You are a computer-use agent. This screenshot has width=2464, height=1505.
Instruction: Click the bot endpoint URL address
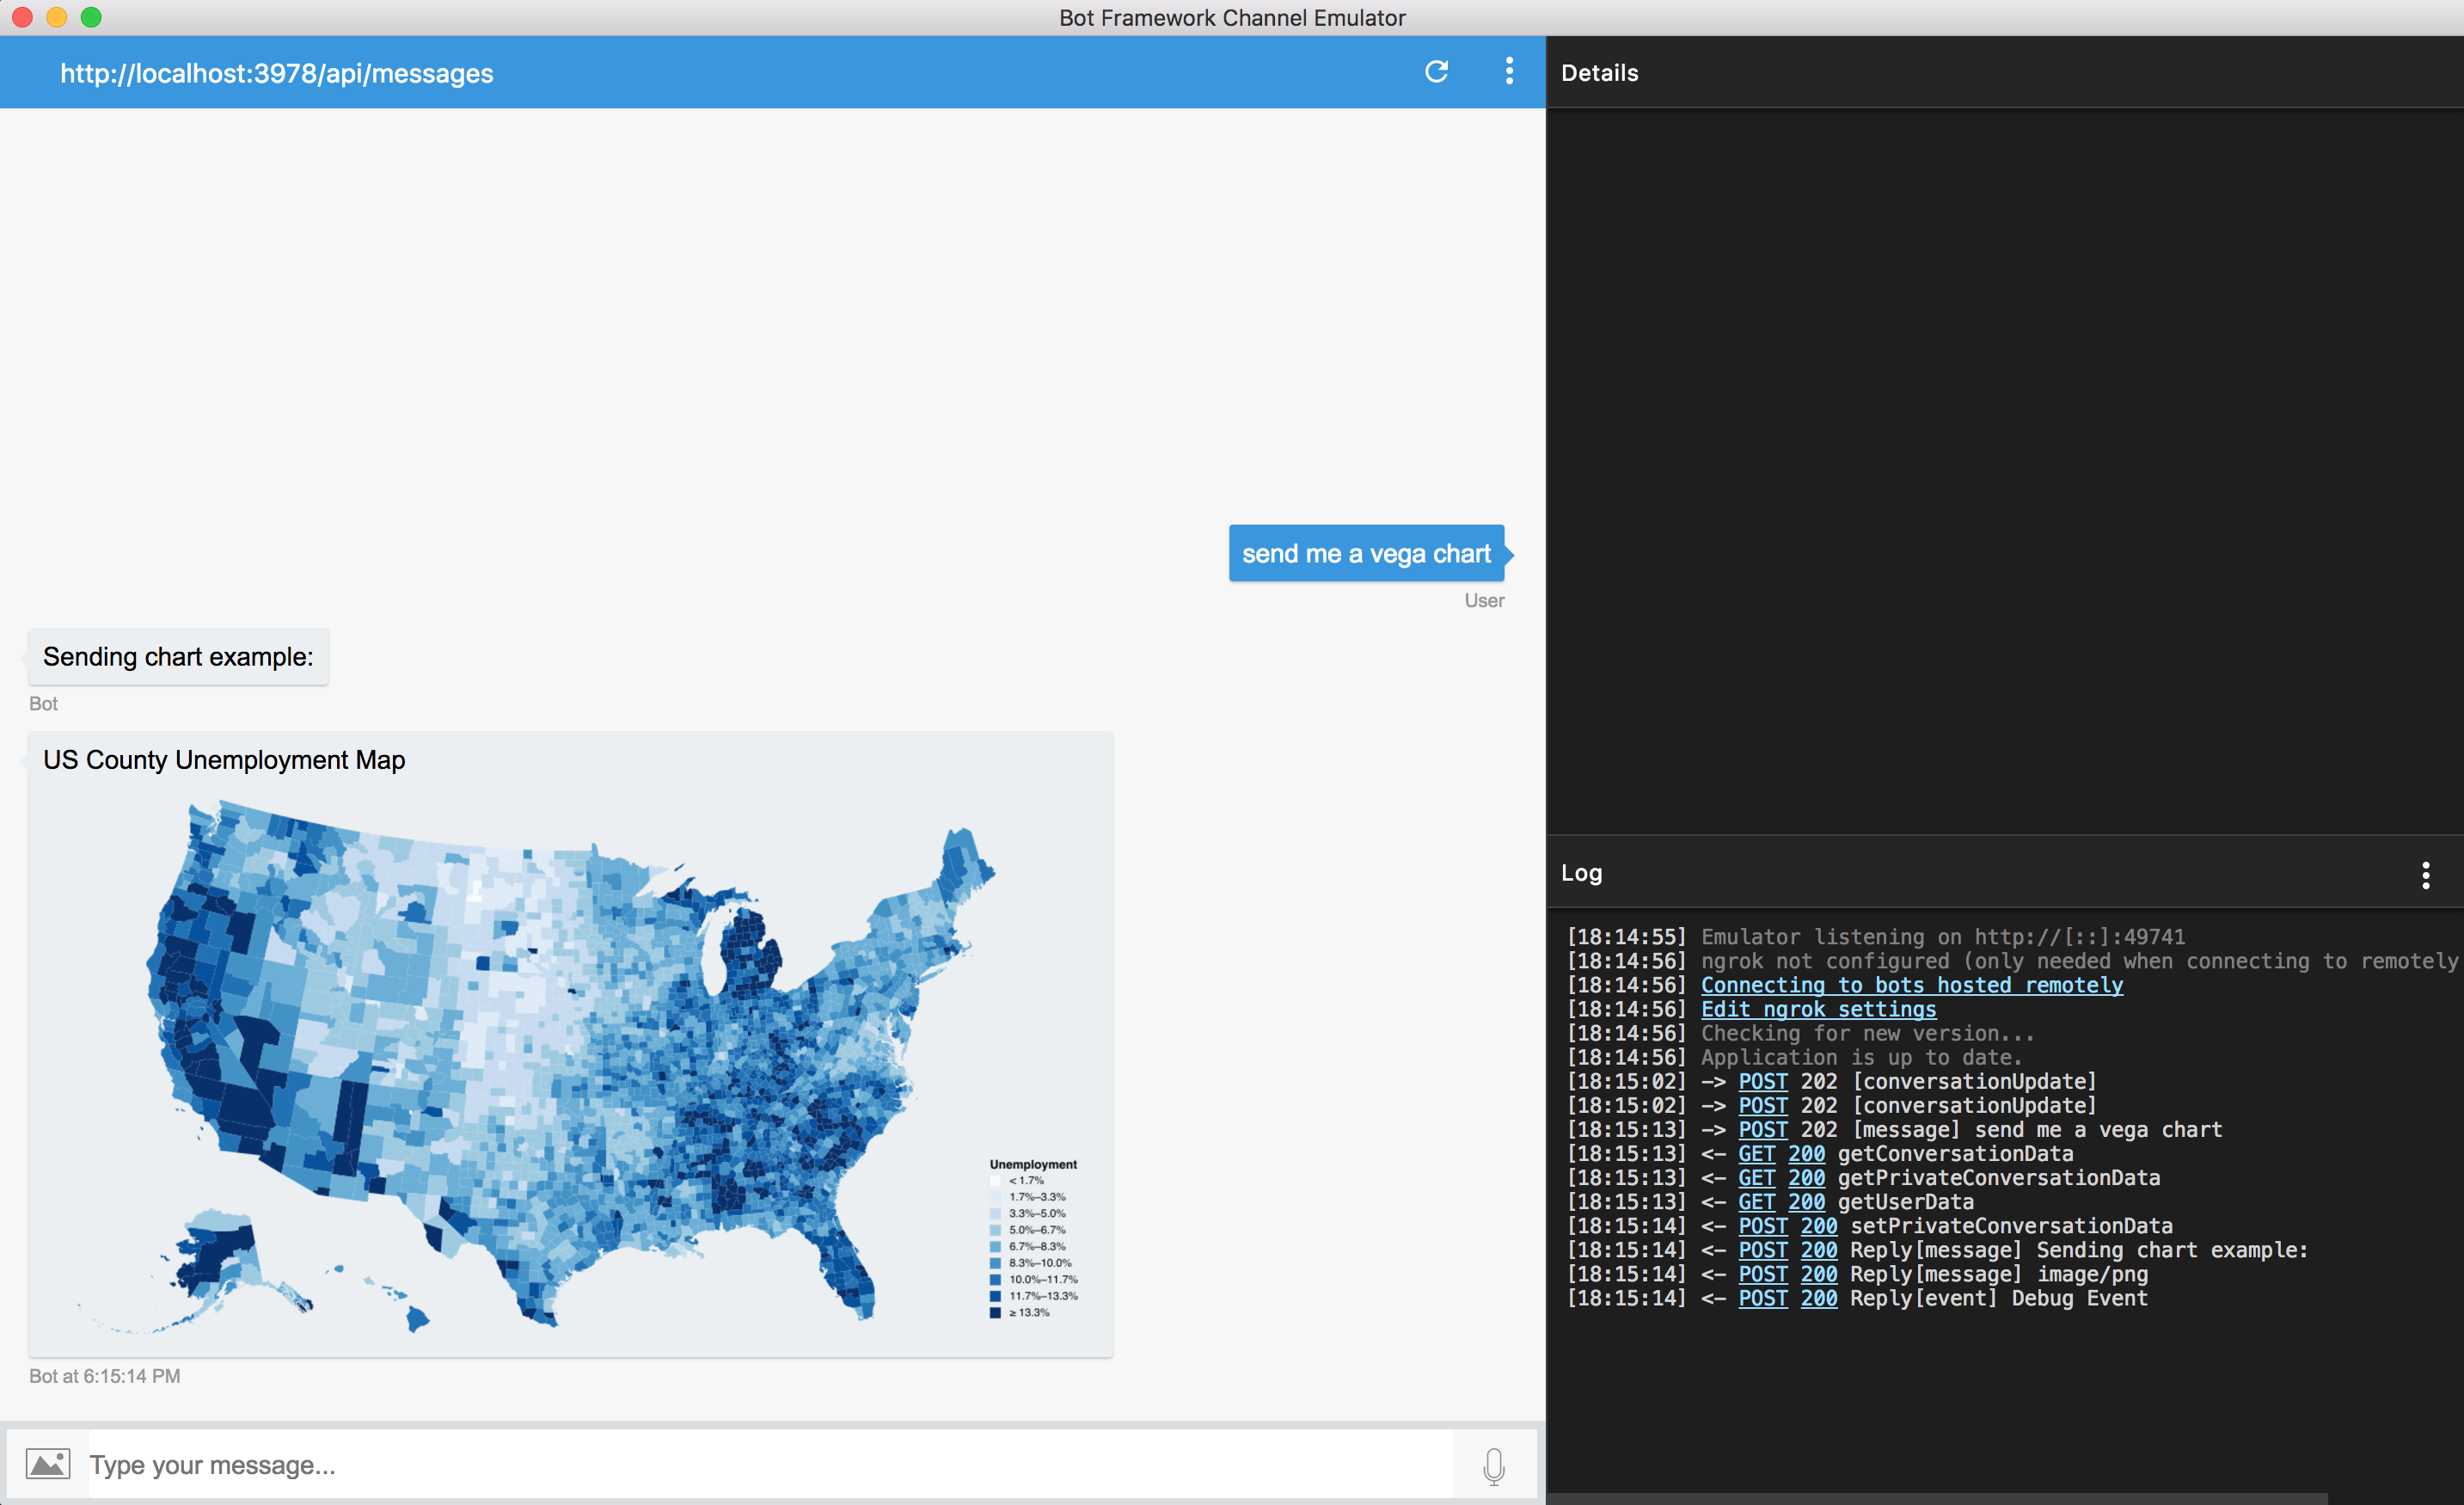277,73
